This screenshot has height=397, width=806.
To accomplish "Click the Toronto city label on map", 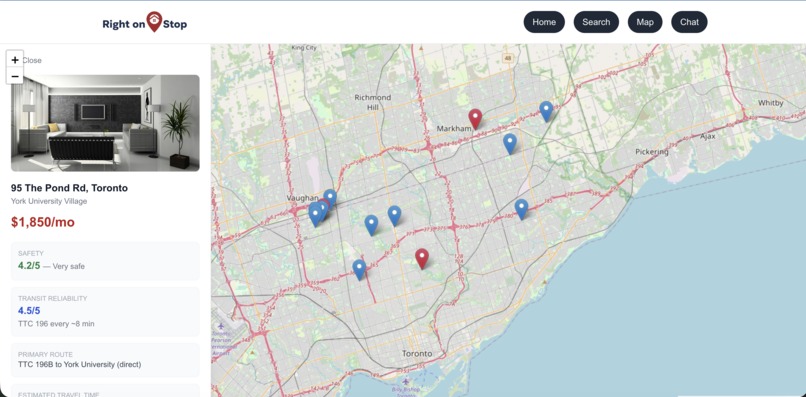I will [416, 354].
